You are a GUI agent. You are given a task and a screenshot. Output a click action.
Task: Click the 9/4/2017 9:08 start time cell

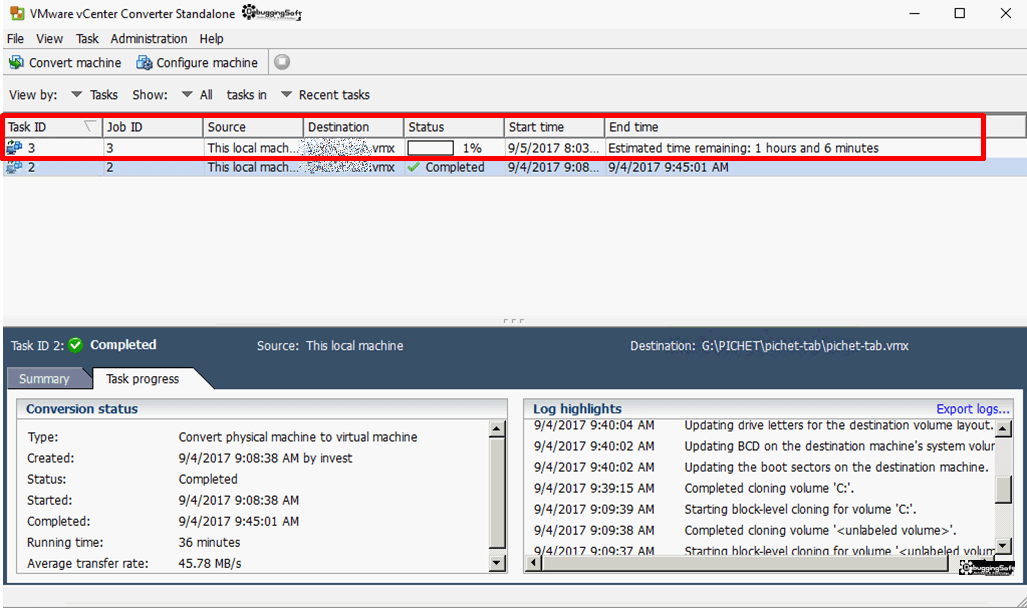(553, 167)
